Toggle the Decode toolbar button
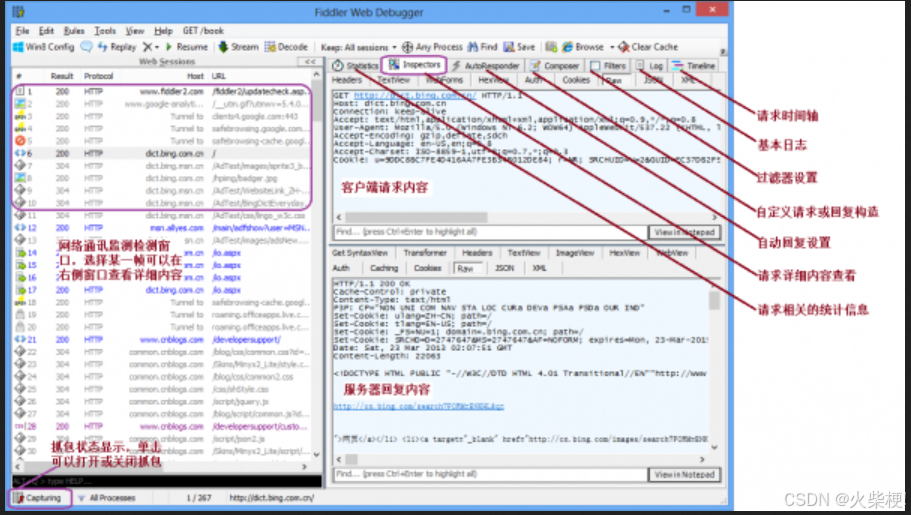 coord(286,47)
